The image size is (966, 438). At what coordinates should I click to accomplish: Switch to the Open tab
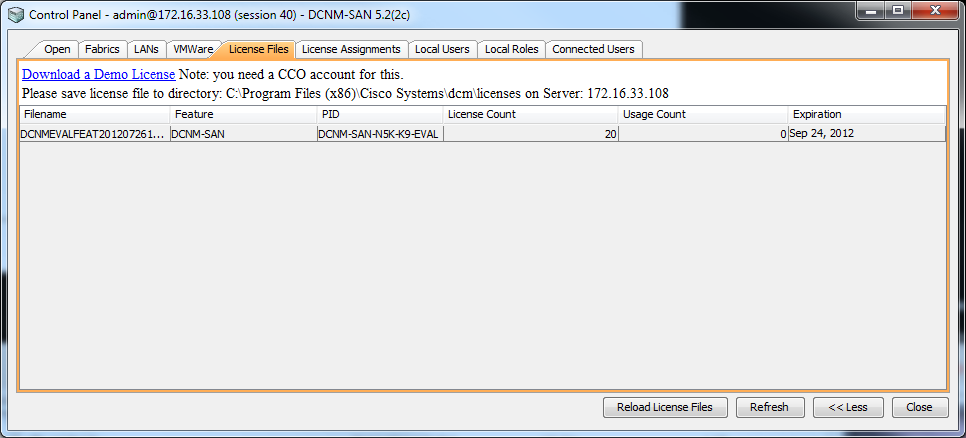(57, 49)
